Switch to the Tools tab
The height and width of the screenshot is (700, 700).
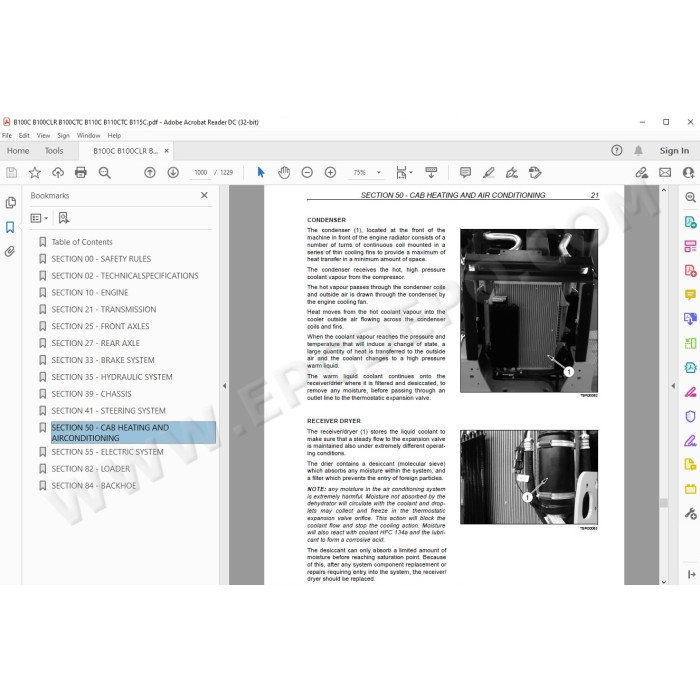tap(54, 151)
